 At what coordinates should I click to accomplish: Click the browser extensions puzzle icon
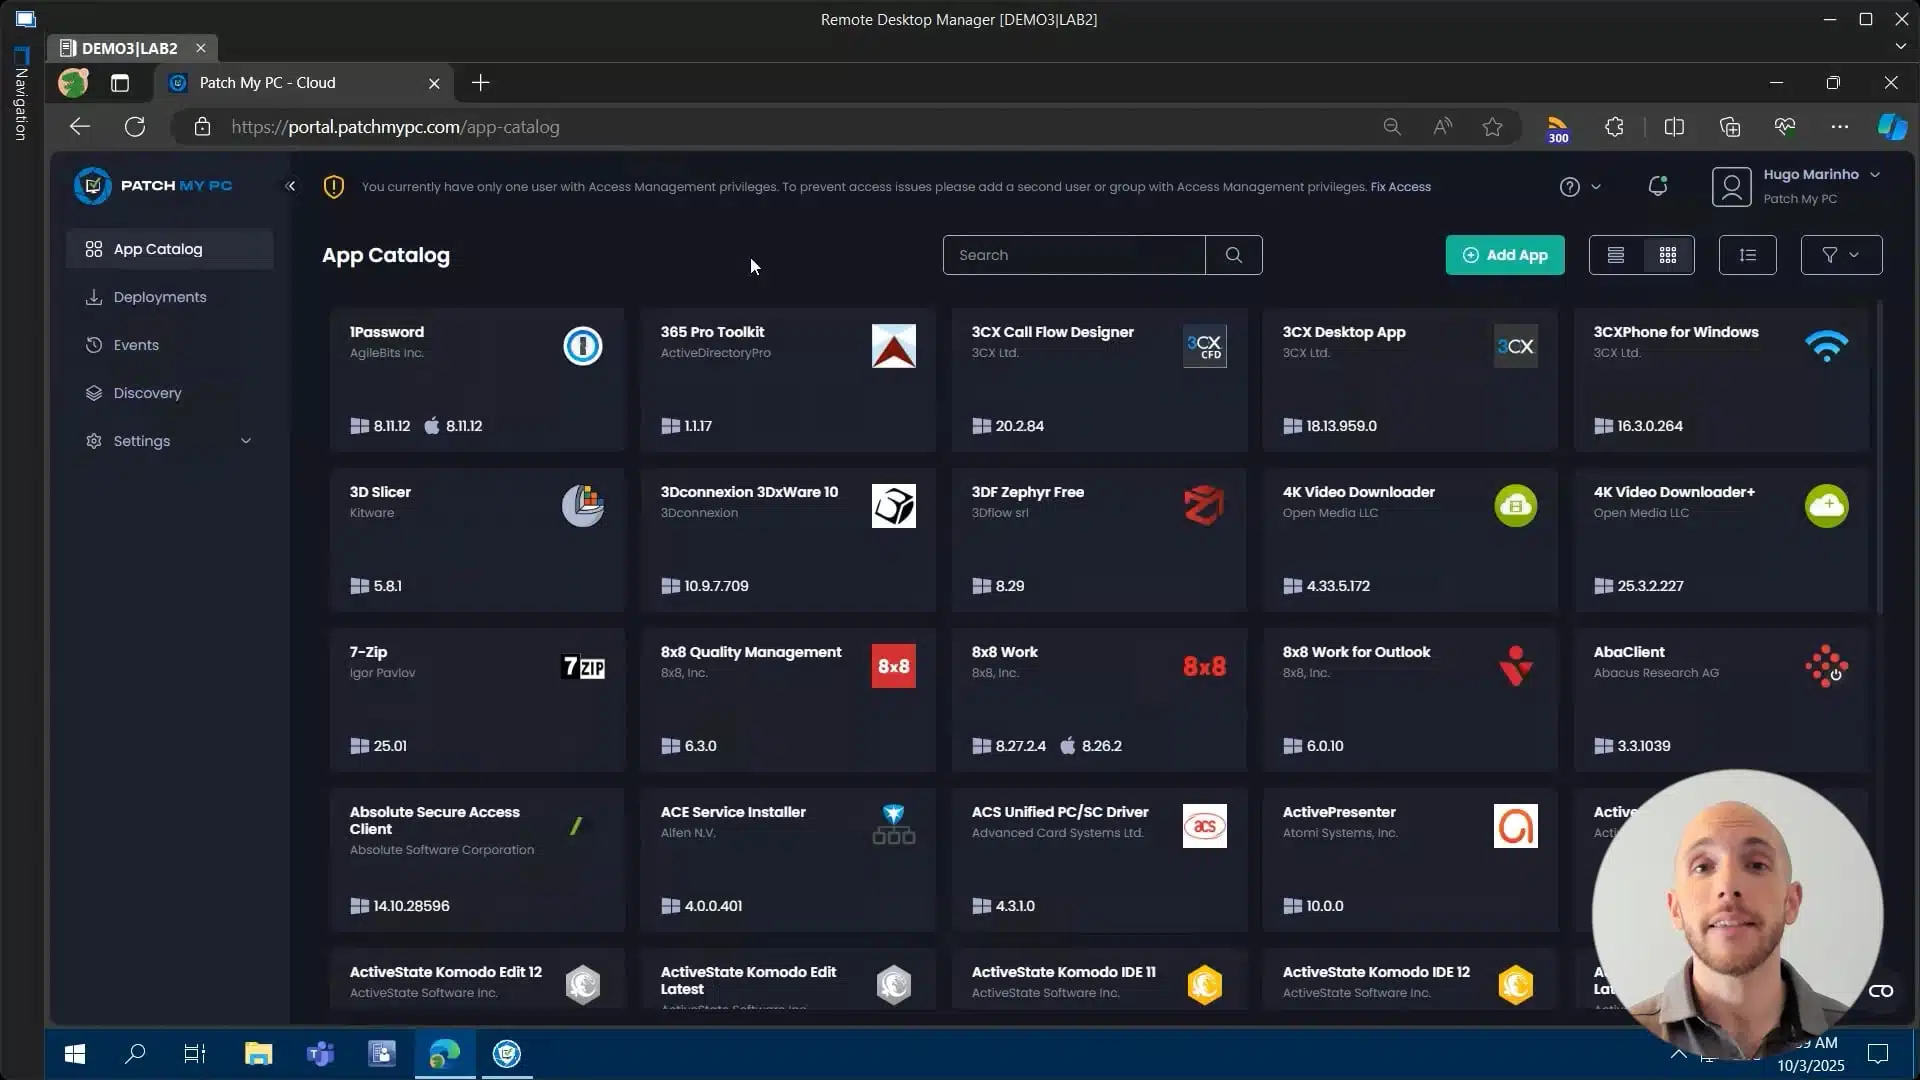(x=1614, y=127)
